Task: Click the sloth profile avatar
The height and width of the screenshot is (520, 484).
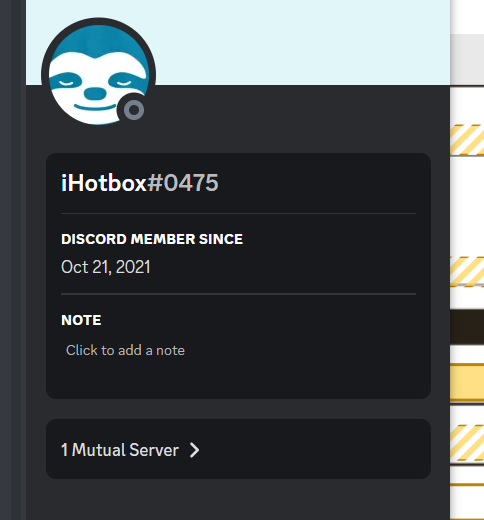Action: tap(98, 75)
